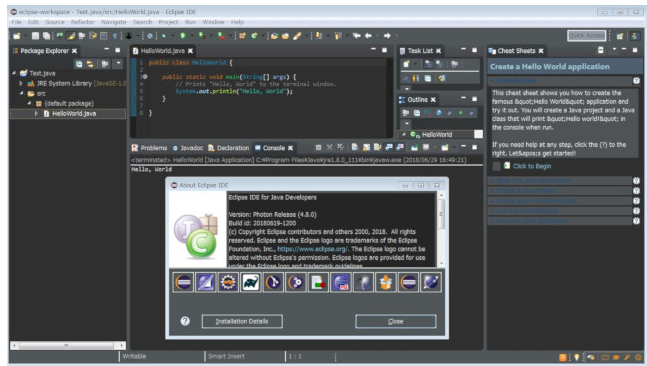Image resolution: width=647 pixels, height=366 pixels.
Task: Click Open Perspective icon near Quick Access
Action: [x=620, y=36]
